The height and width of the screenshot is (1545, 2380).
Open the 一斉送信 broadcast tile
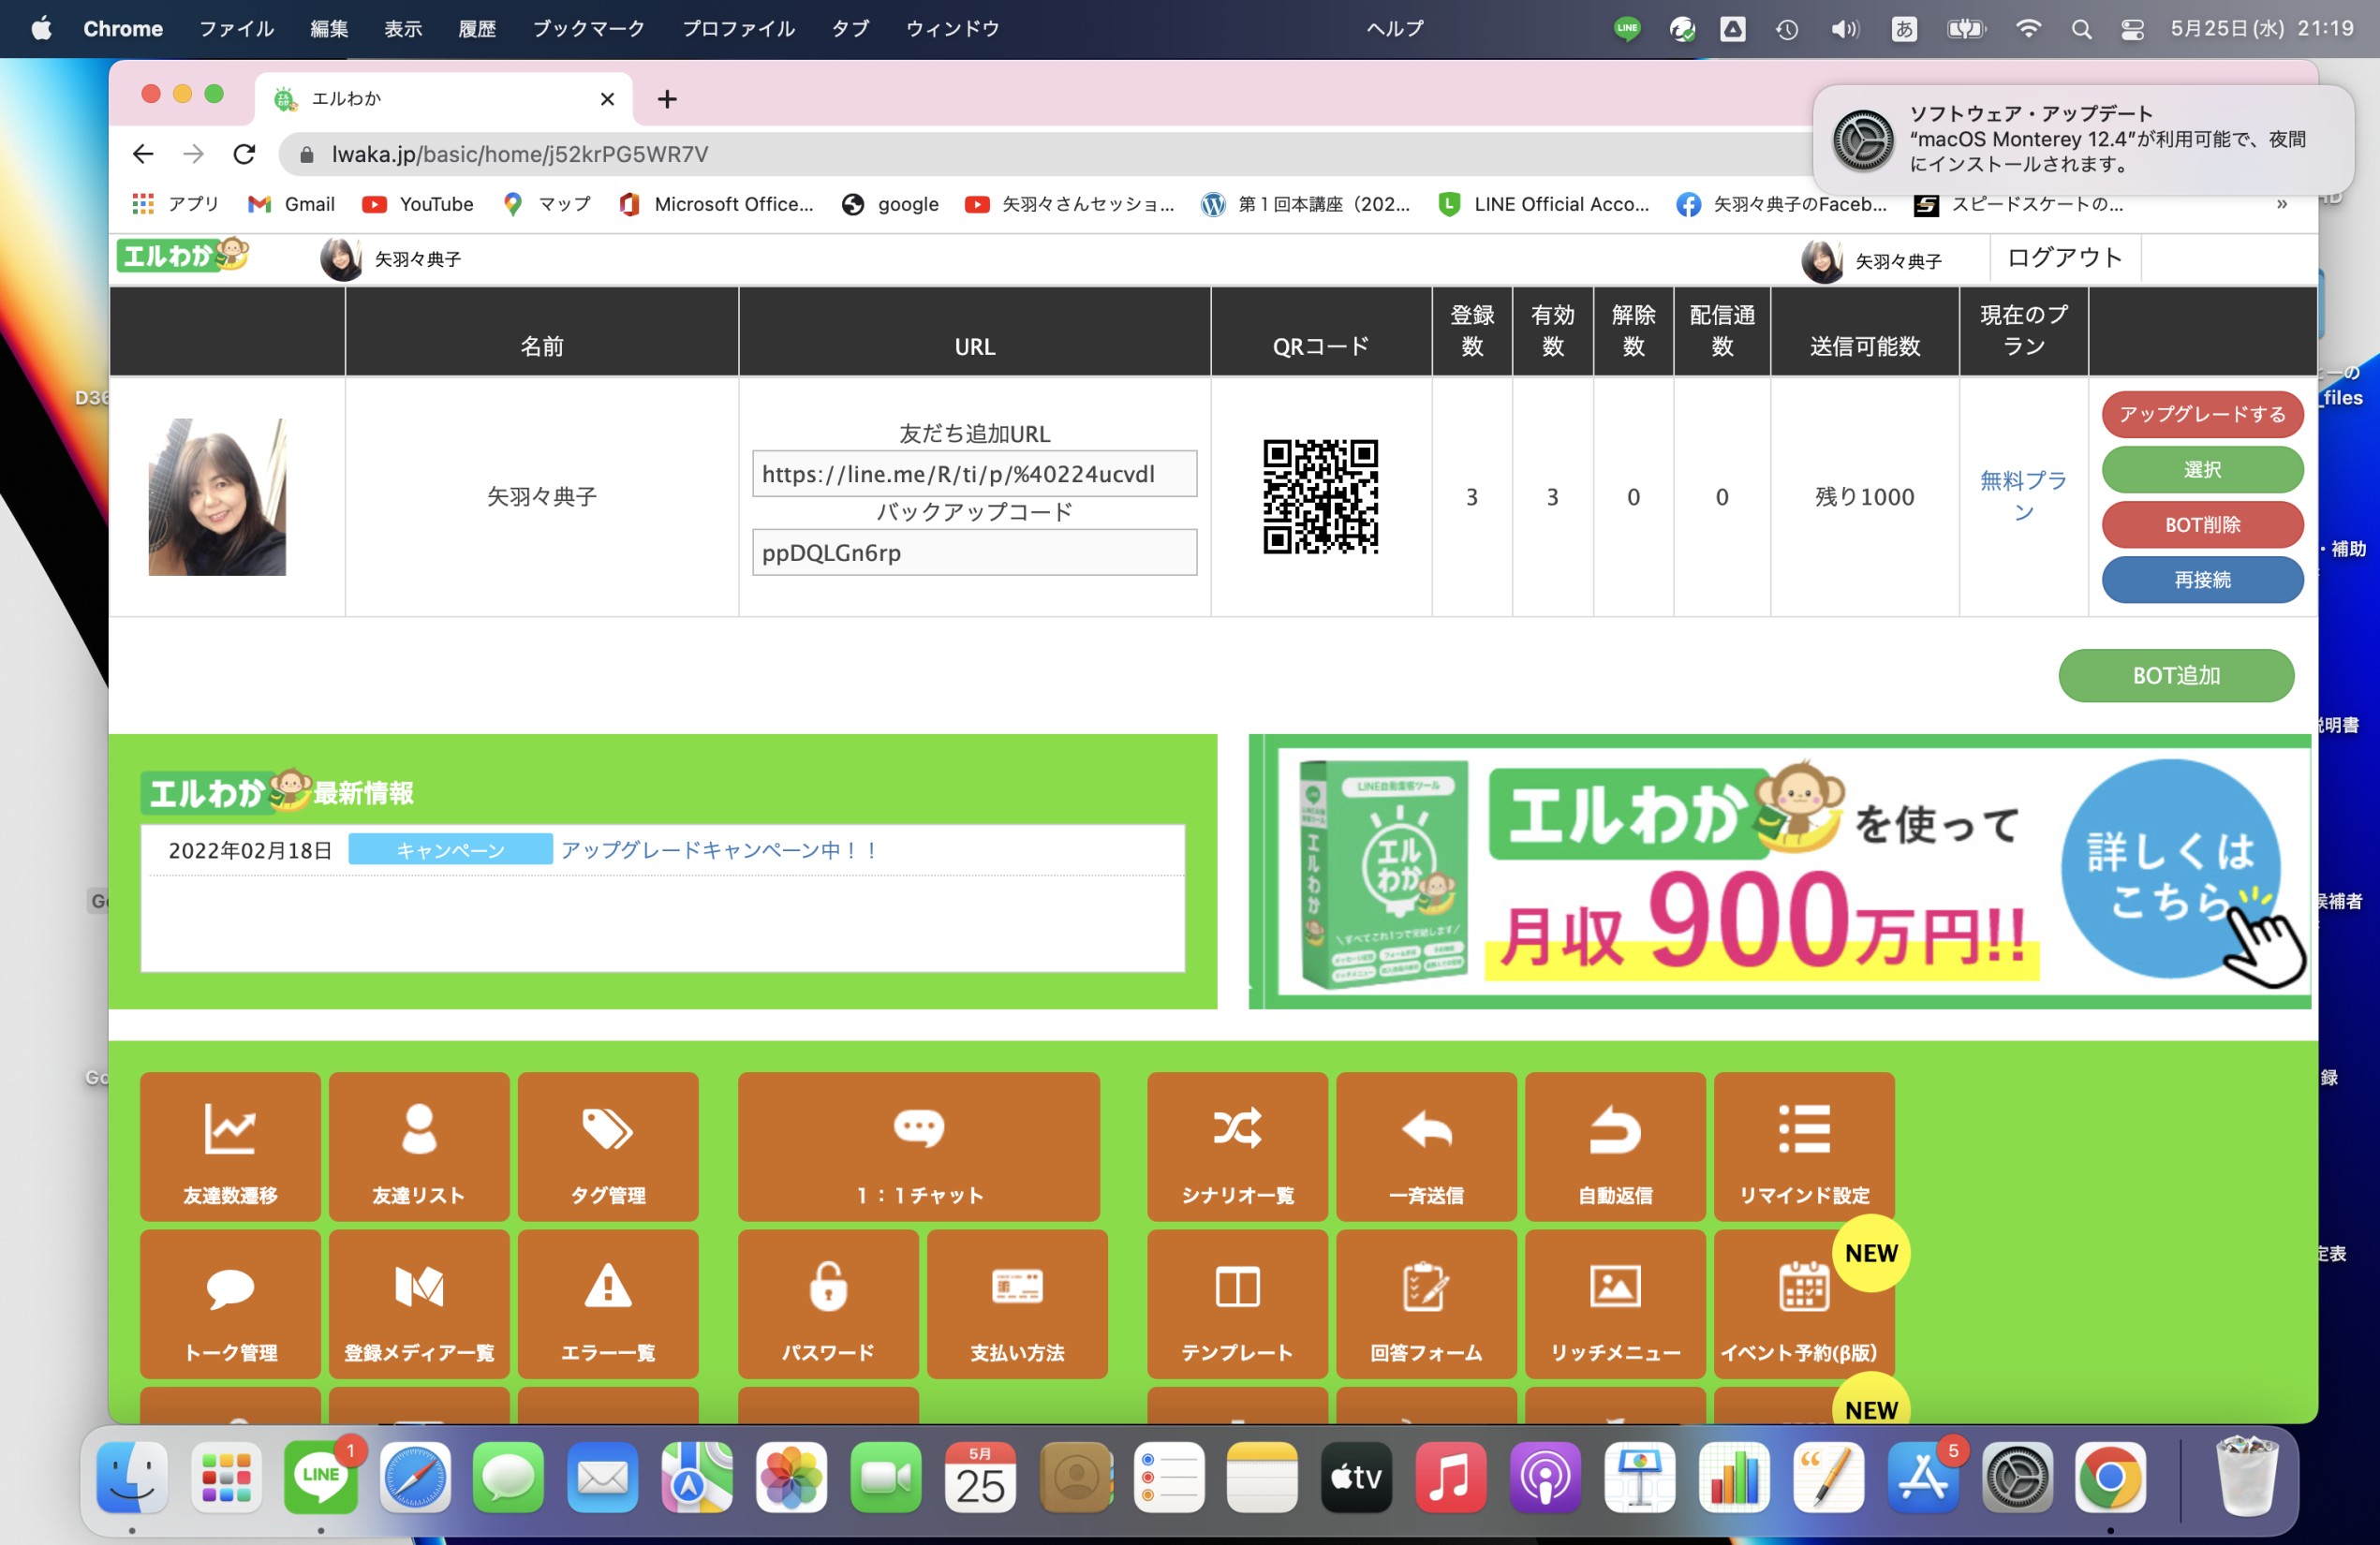pyautogui.click(x=1426, y=1146)
